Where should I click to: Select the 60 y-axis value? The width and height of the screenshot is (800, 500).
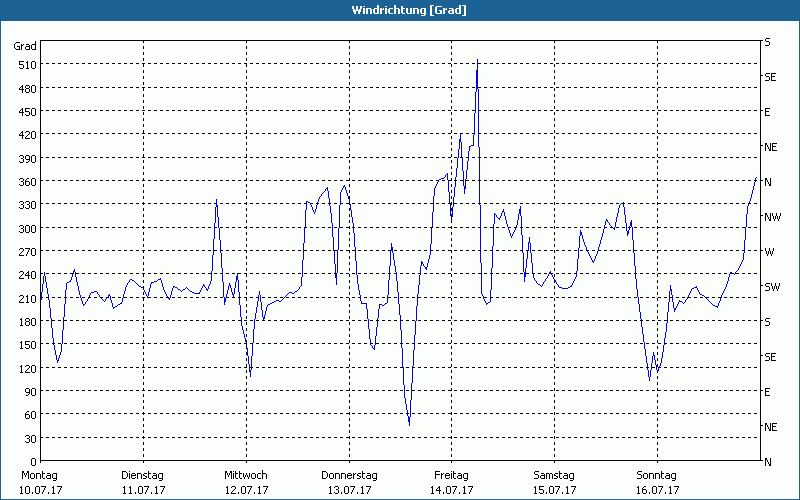pos(31,415)
